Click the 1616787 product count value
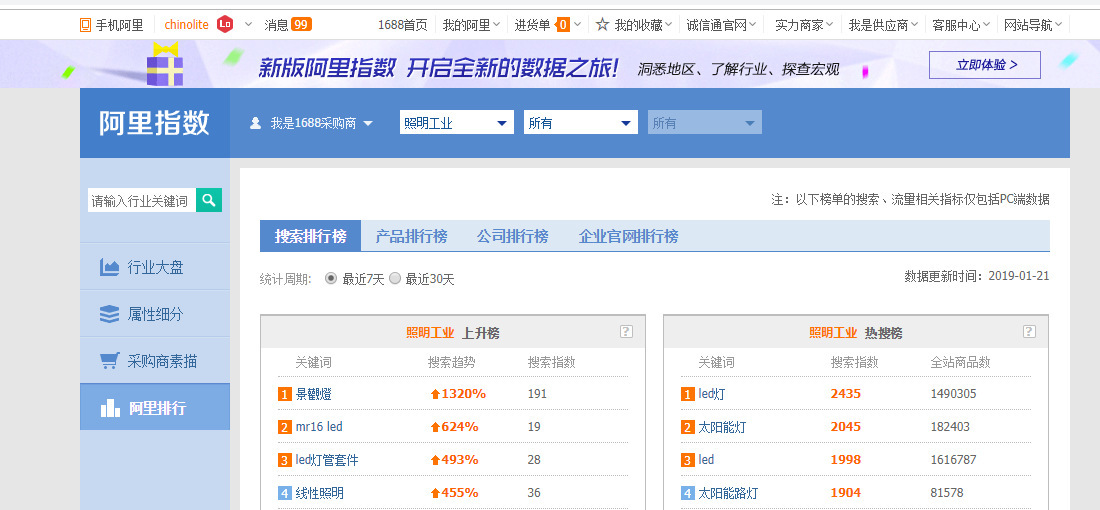This screenshot has width=1100, height=510. pos(953,459)
